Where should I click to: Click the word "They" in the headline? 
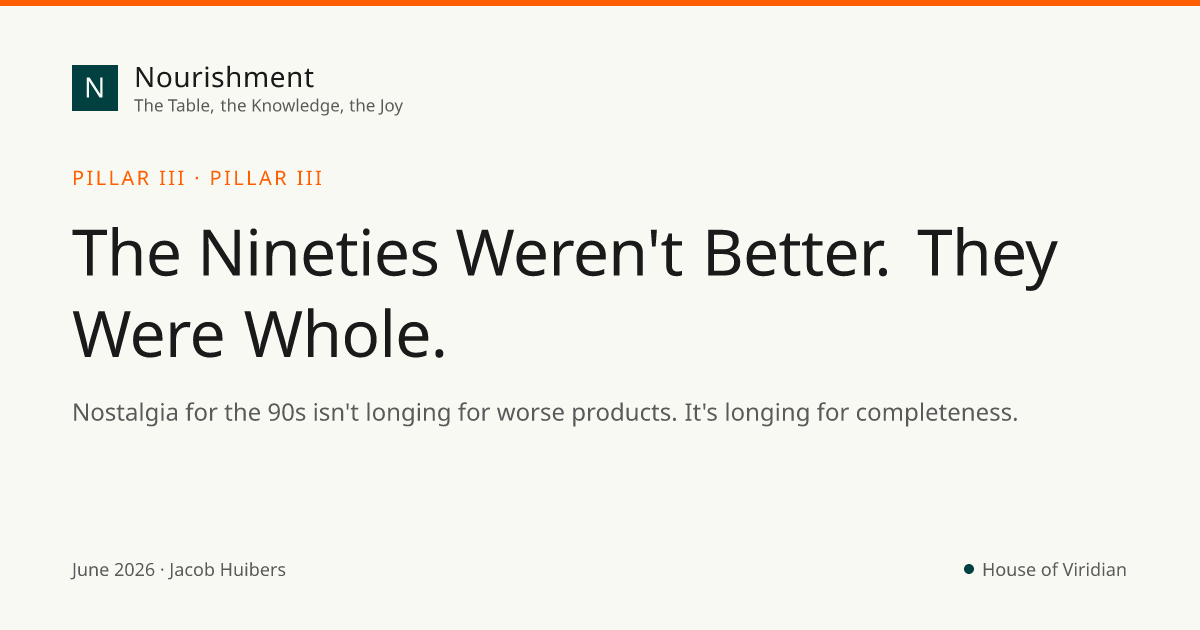point(987,254)
